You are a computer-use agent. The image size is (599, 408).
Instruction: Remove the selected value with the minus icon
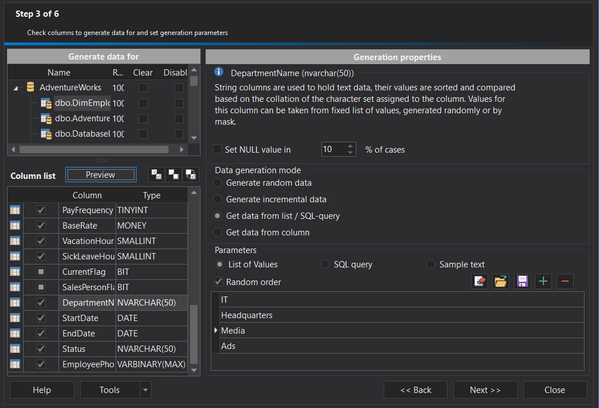(x=565, y=282)
